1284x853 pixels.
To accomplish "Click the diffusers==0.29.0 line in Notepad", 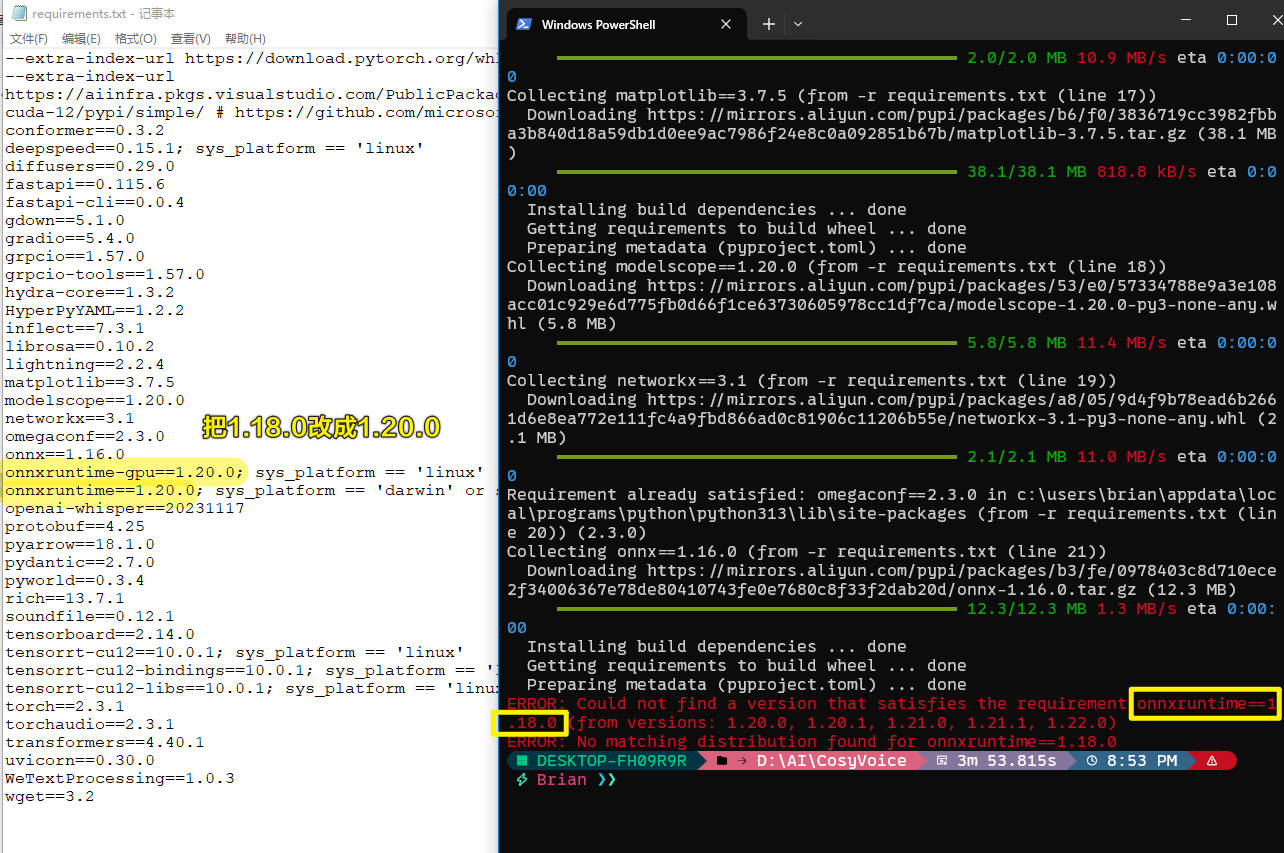I will [x=90, y=166].
